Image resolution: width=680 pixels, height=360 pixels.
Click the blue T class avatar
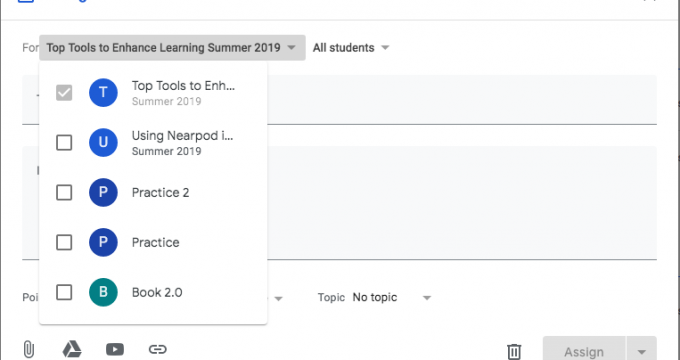(103, 92)
